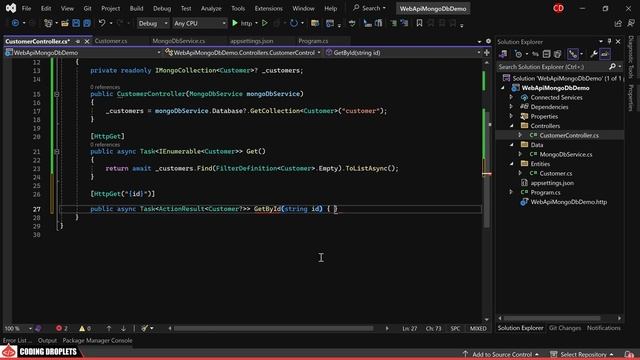Click Solution Explorer horizontal scrollbar
This screenshot has height=360, width=640.
click(x=552, y=318)
